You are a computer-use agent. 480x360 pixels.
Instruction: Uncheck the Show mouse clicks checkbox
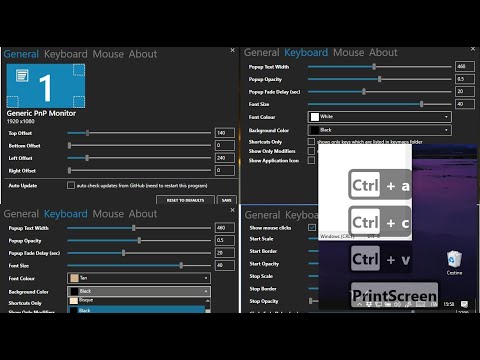pyautogui.click(x=312, y=228)
